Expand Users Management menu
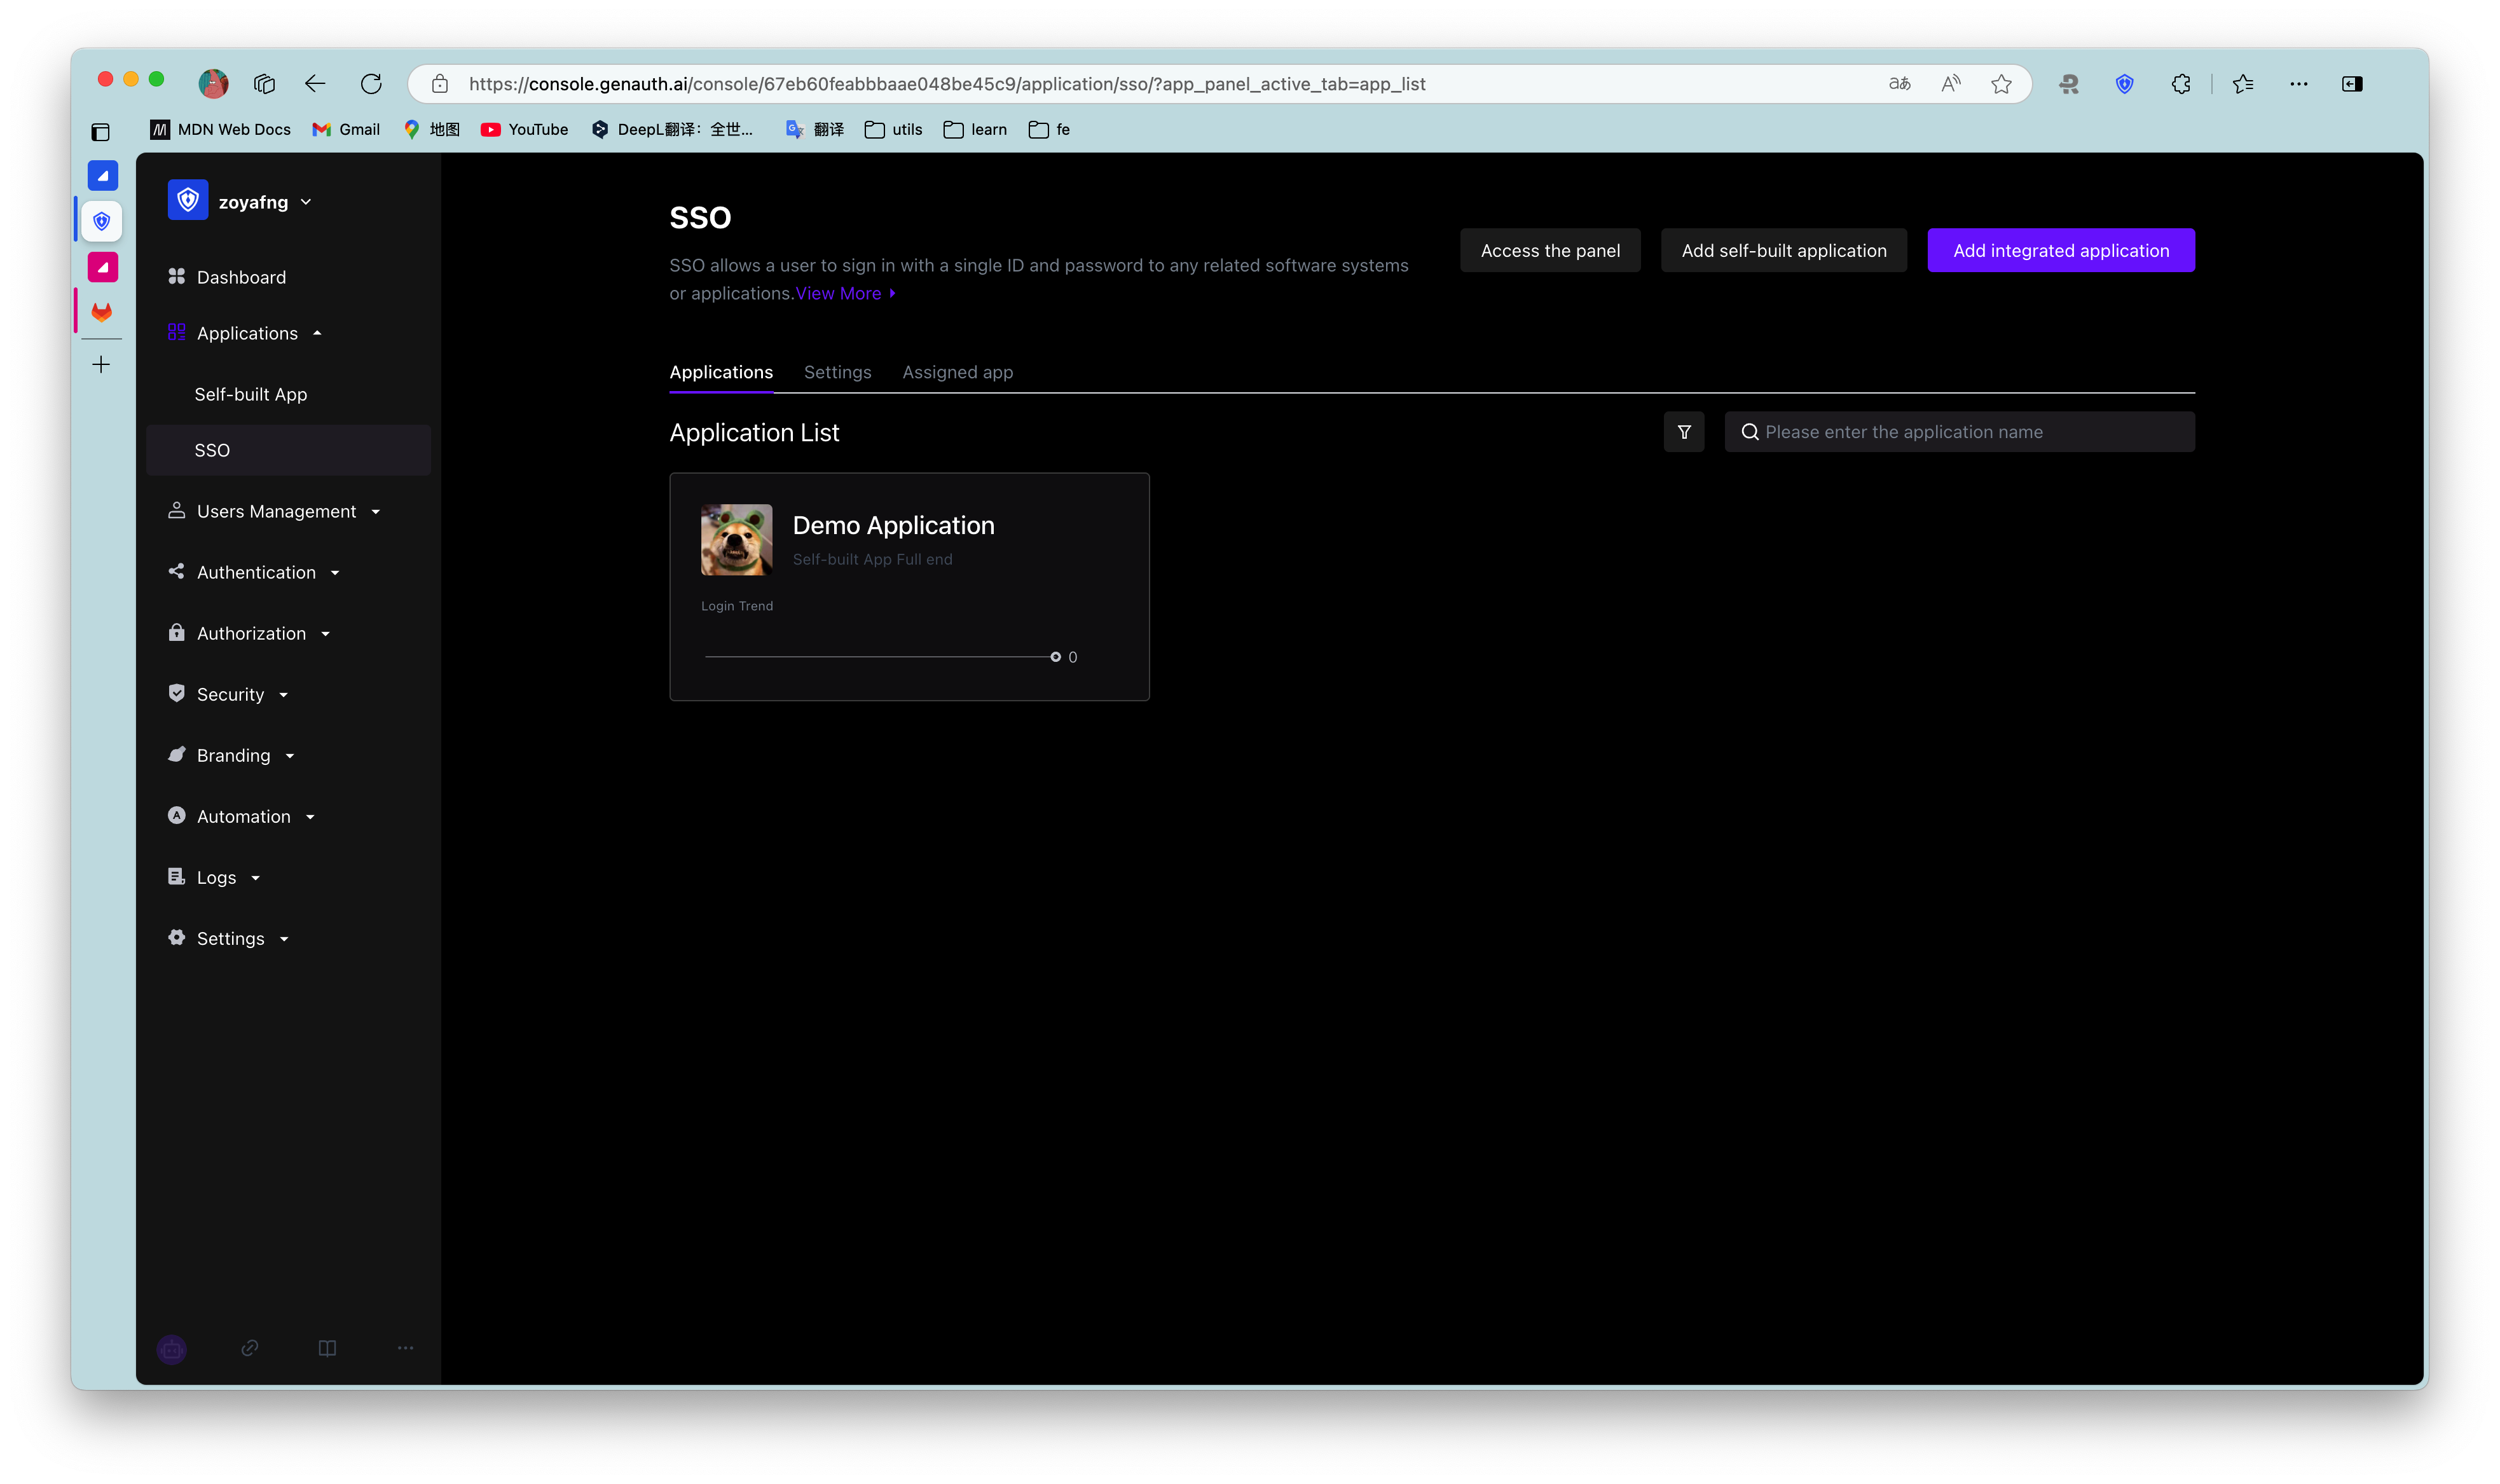 tap(276, 511)
